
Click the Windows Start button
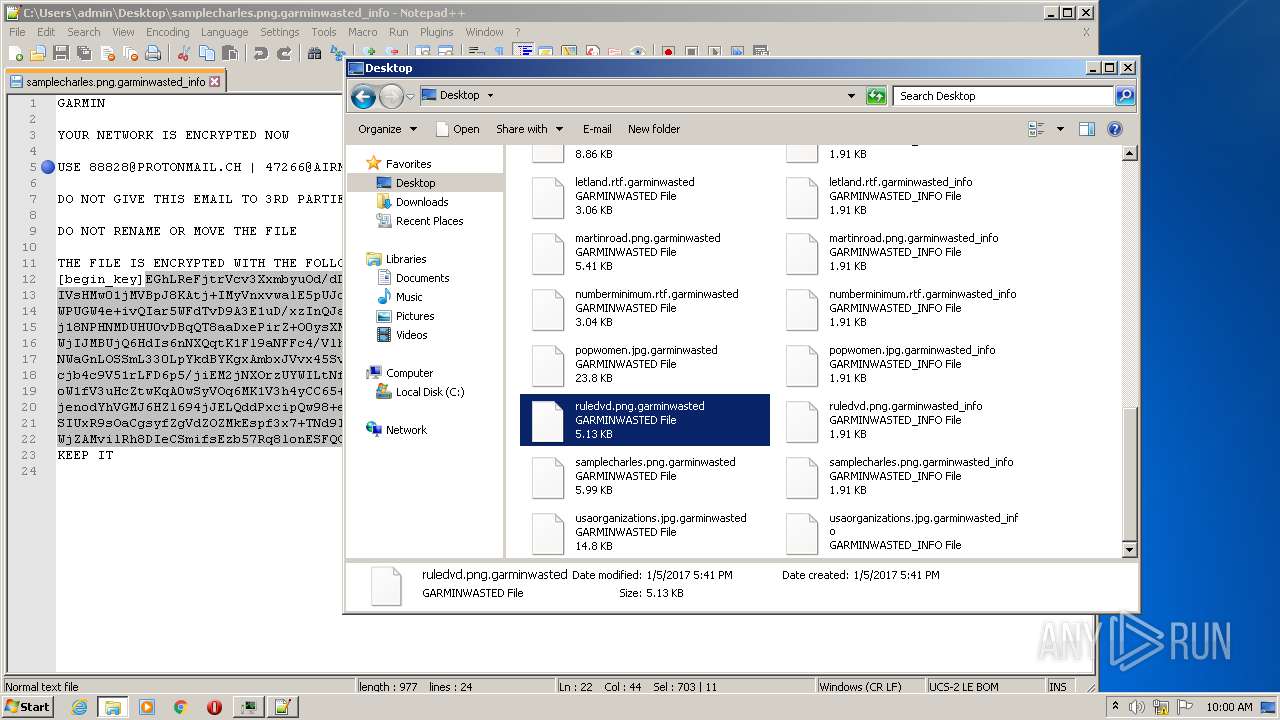(x=28, y=707)
